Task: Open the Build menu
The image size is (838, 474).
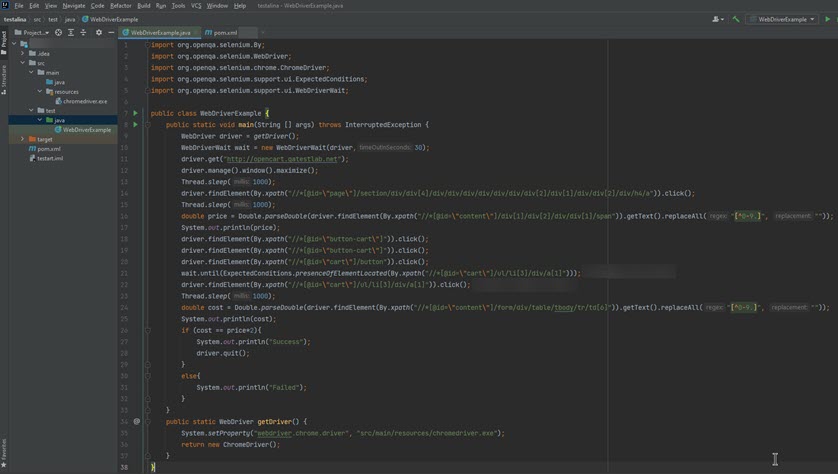Action: pos(144,6)
